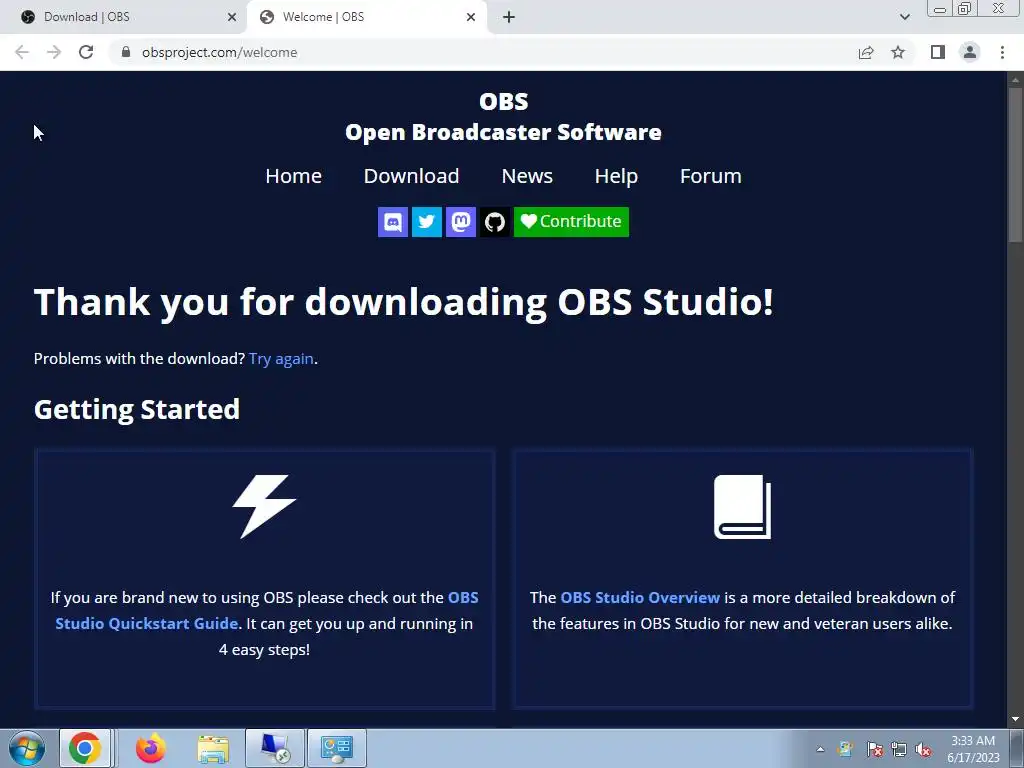Open the News nav item
This screenshot has height=768, width=1024.
[527, 176]
